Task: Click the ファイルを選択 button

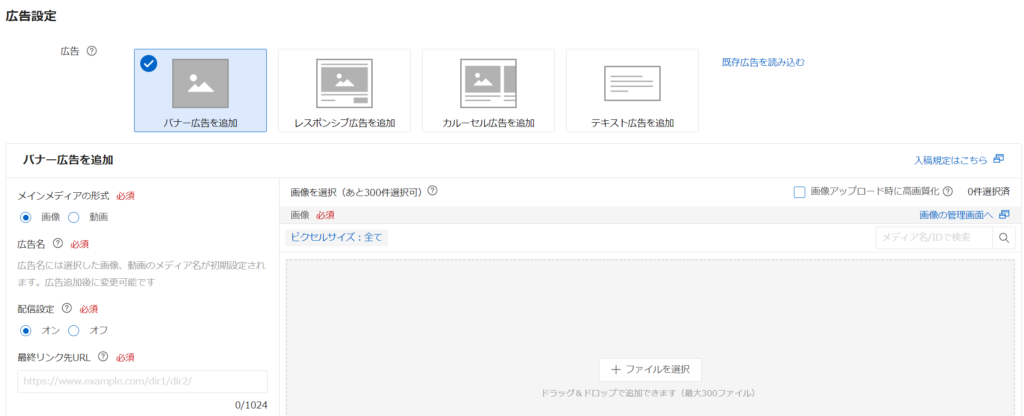Action: 650,370
